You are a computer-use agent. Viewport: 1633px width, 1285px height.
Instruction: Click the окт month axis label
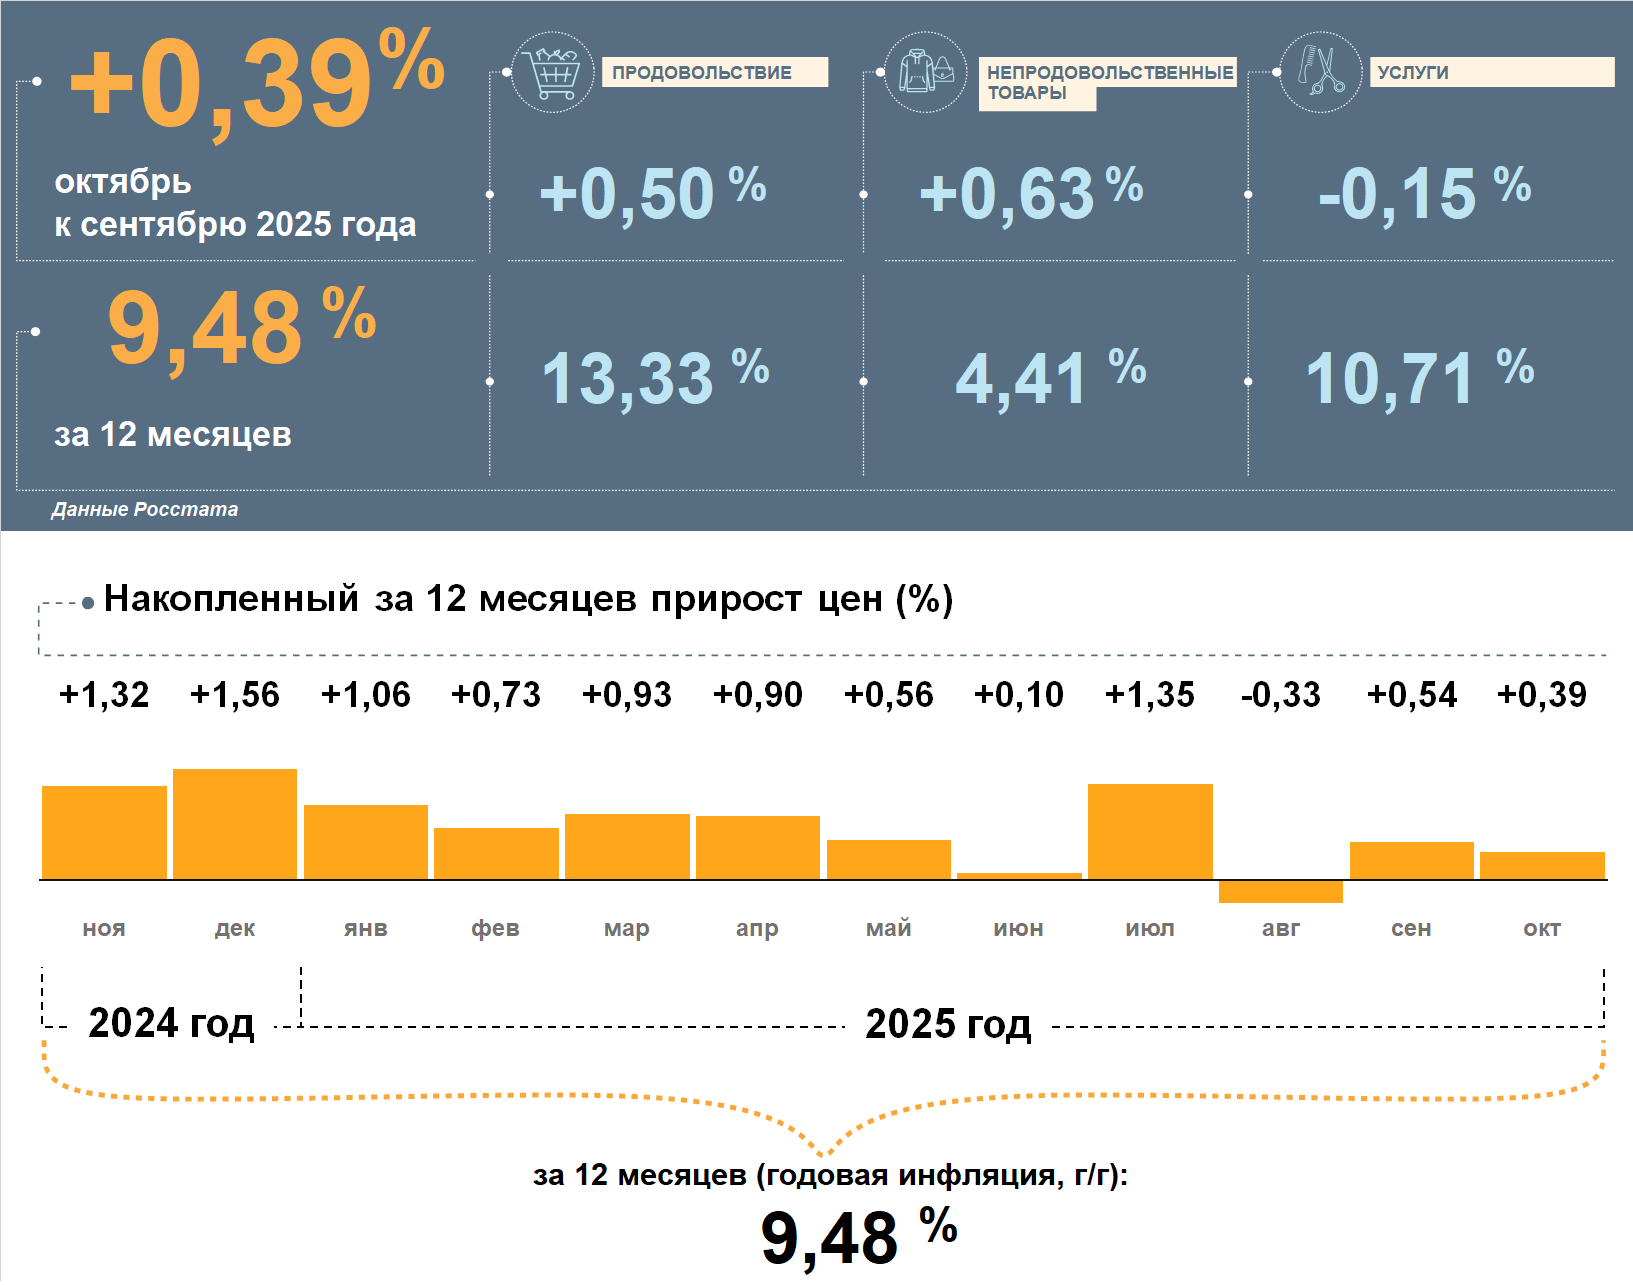point(1541,928)
